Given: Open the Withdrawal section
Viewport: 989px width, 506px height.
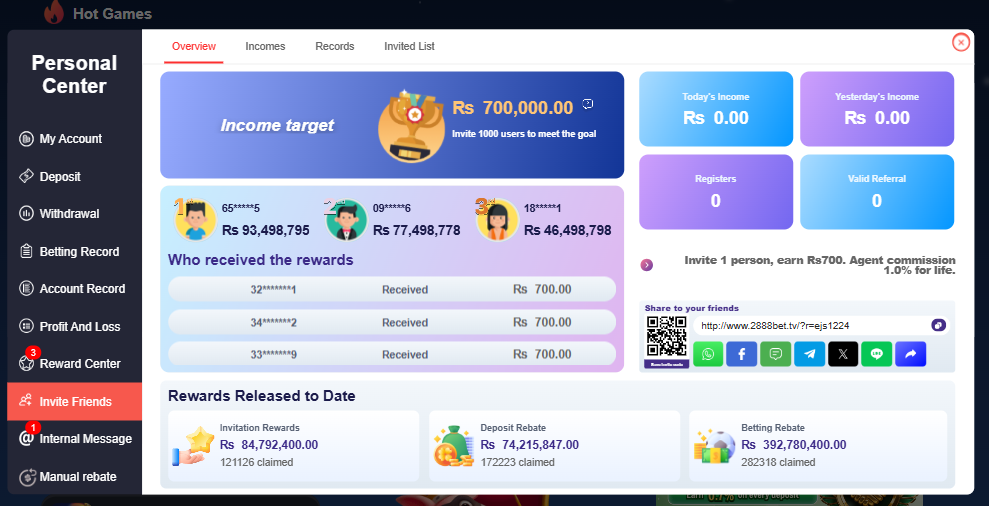Looking at the screenshot, I should coord(69,214).
